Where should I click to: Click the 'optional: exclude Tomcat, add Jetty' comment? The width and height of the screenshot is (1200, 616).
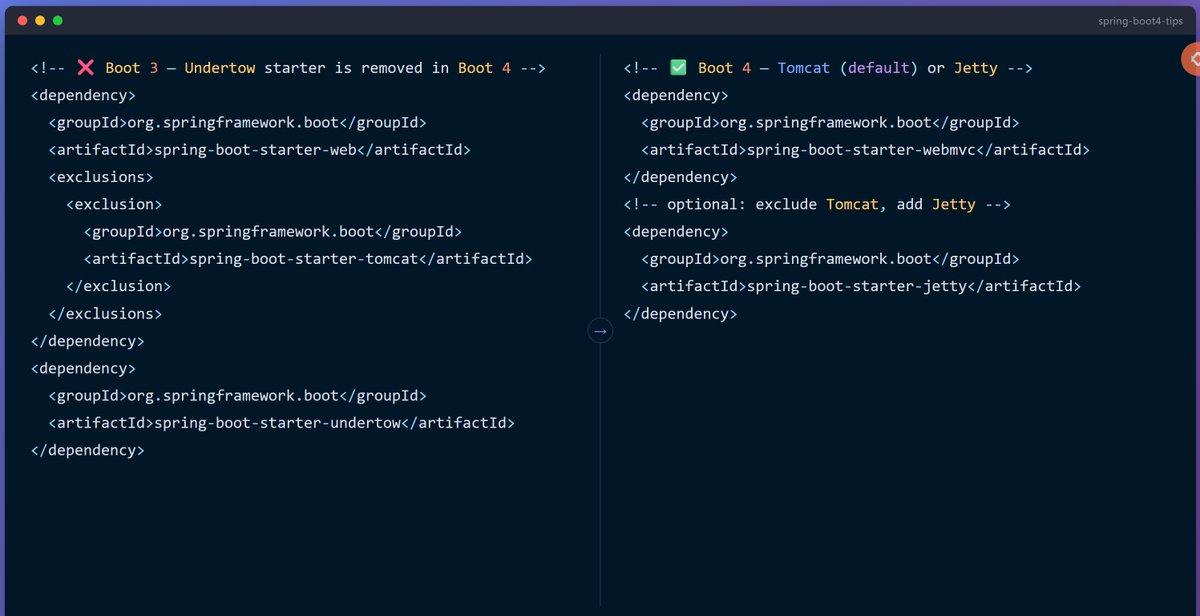pos(817,204)
